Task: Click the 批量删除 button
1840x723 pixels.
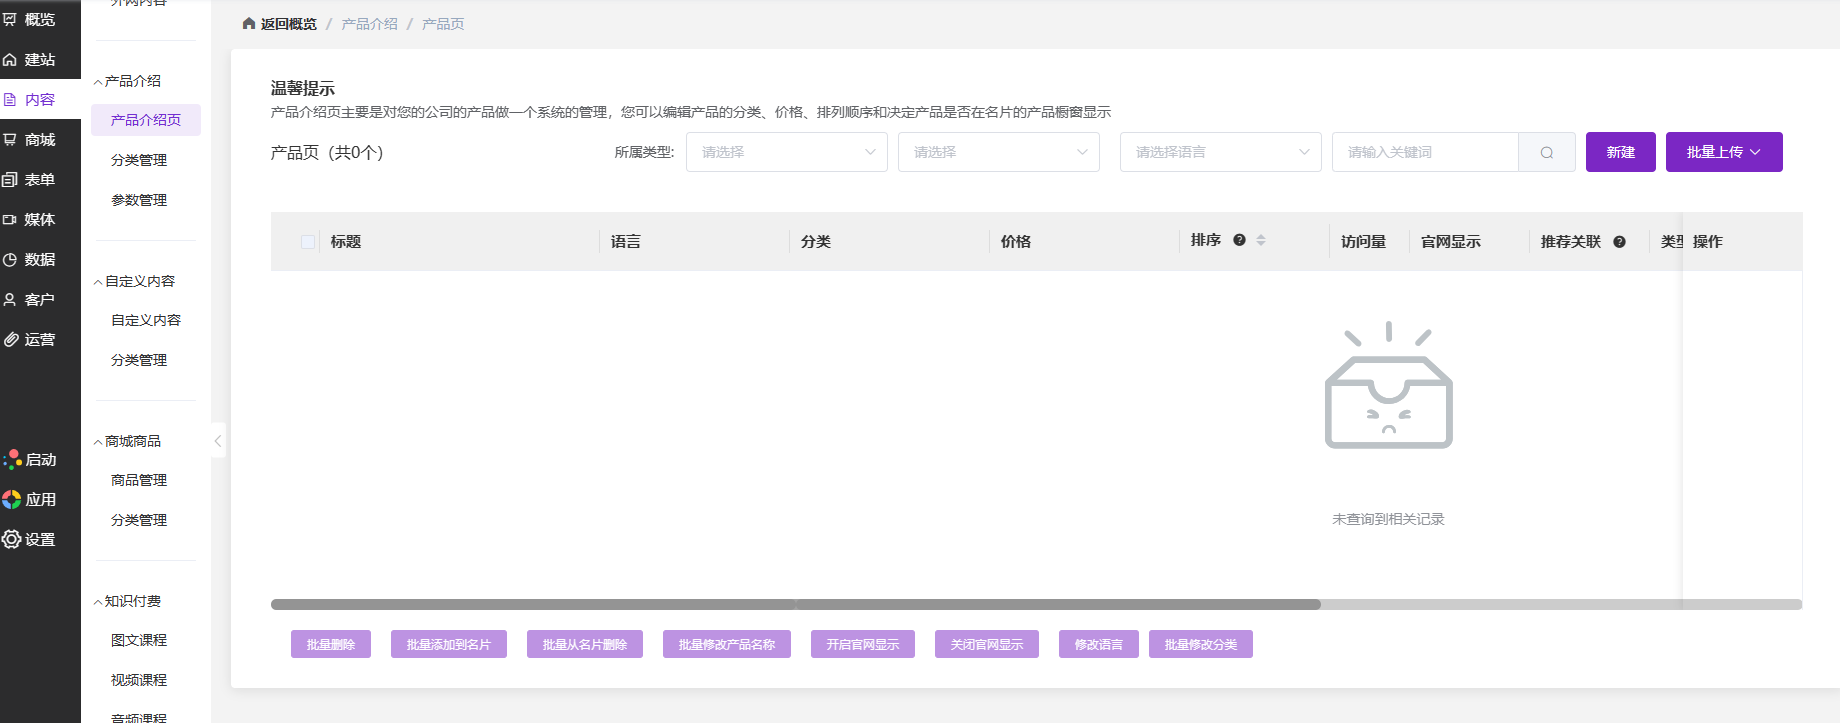Action: pos(330,644)
